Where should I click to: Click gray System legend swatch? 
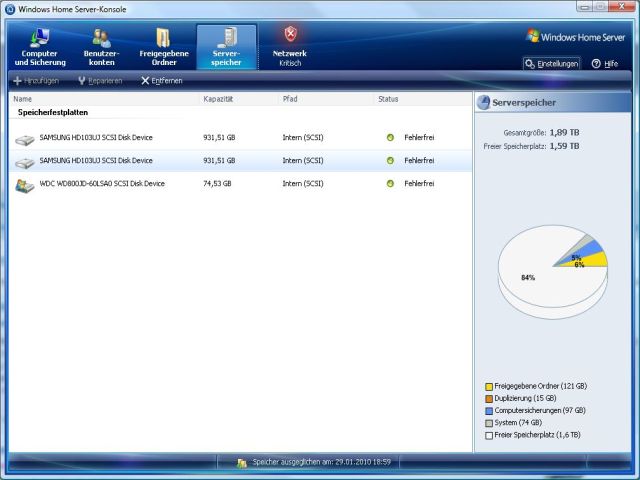[x=489, y=423]
